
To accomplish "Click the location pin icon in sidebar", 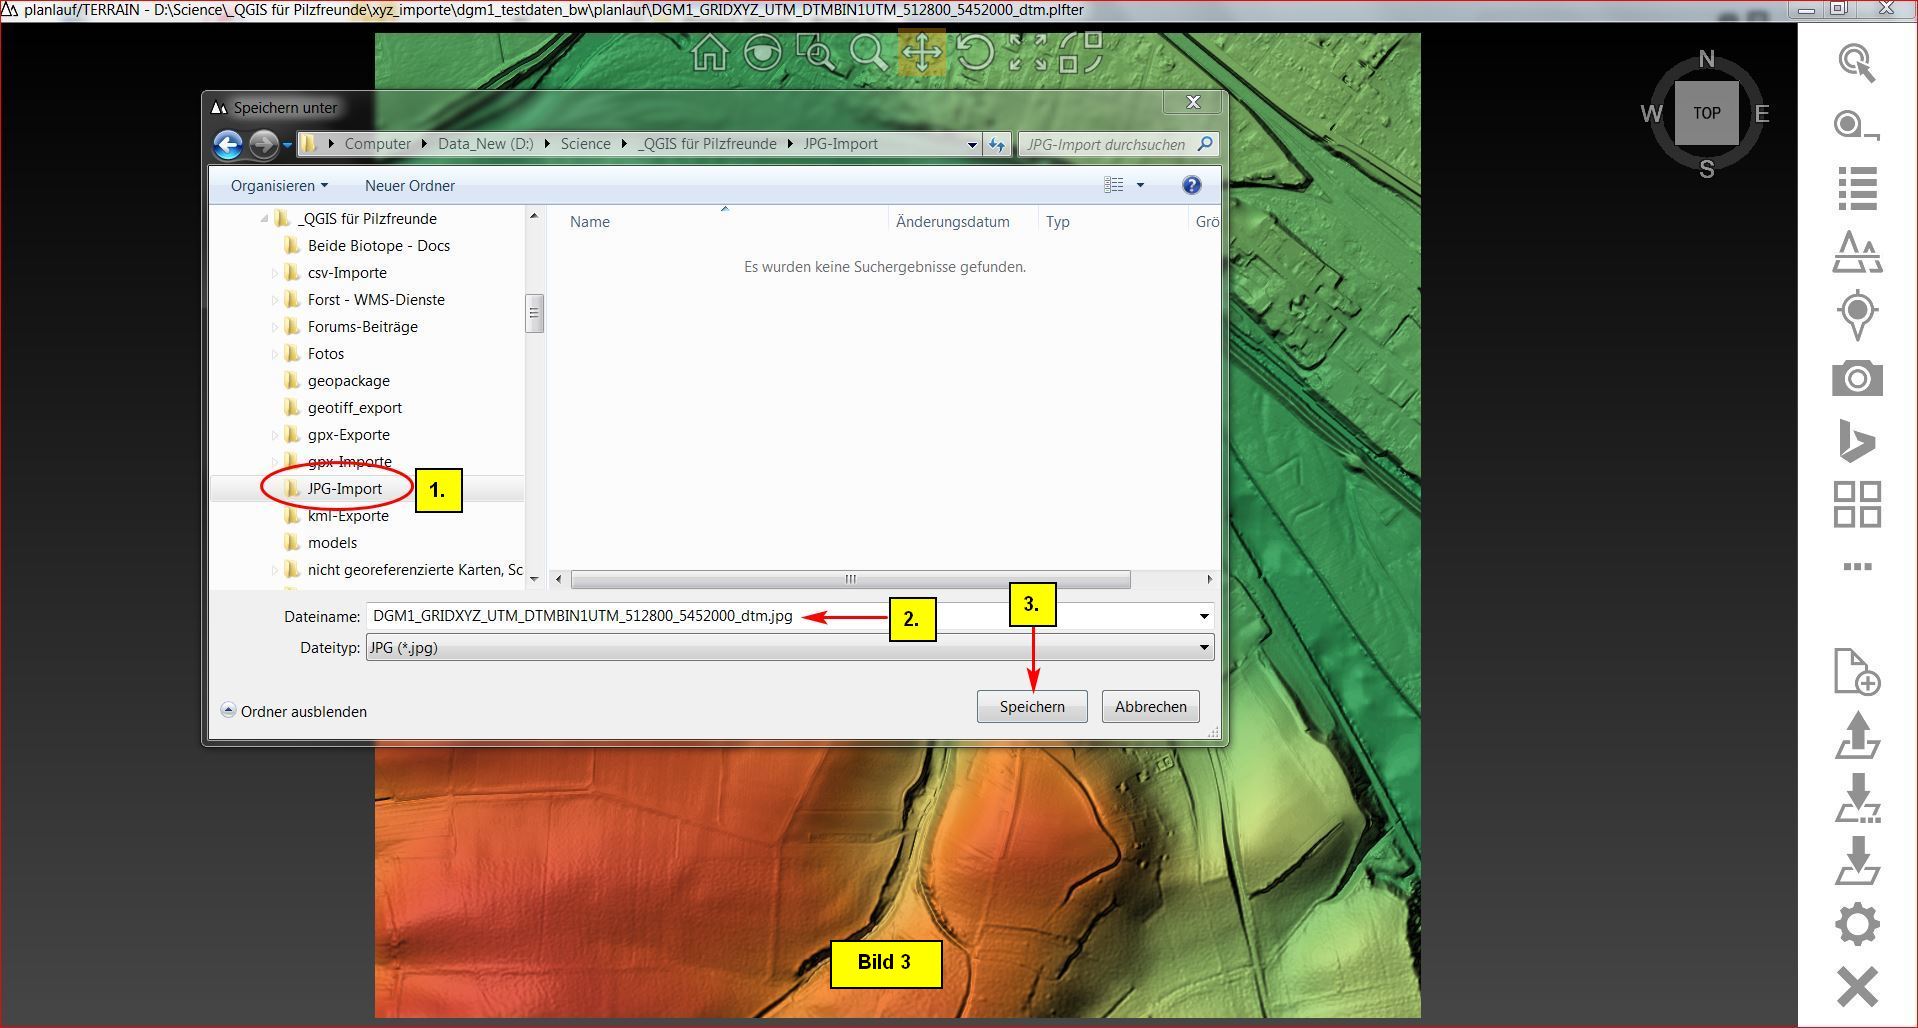I will tap(1857, 315).
